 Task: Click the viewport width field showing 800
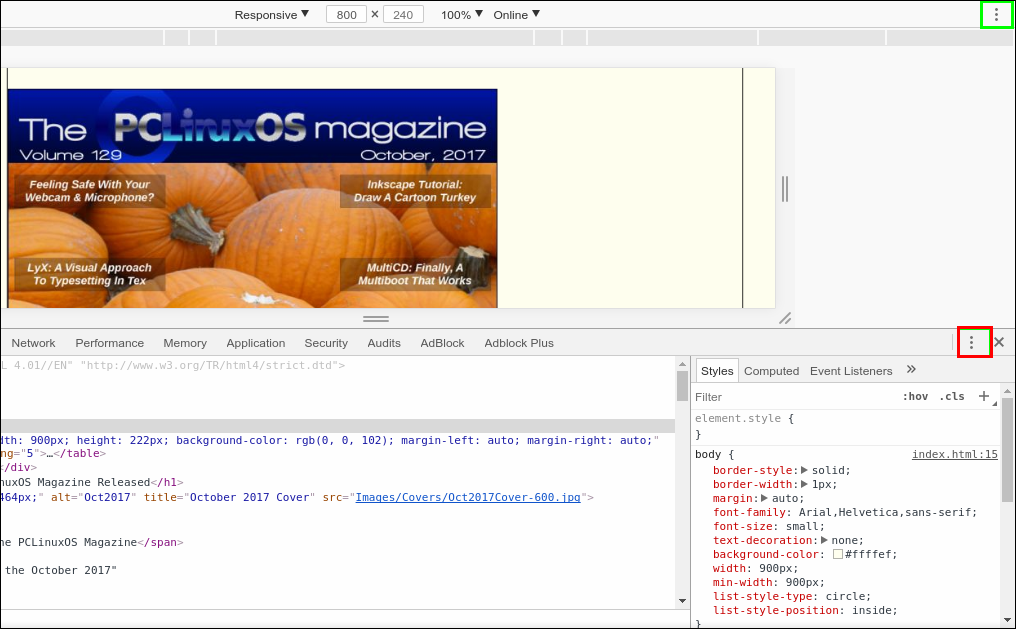[x=346, y=14]
